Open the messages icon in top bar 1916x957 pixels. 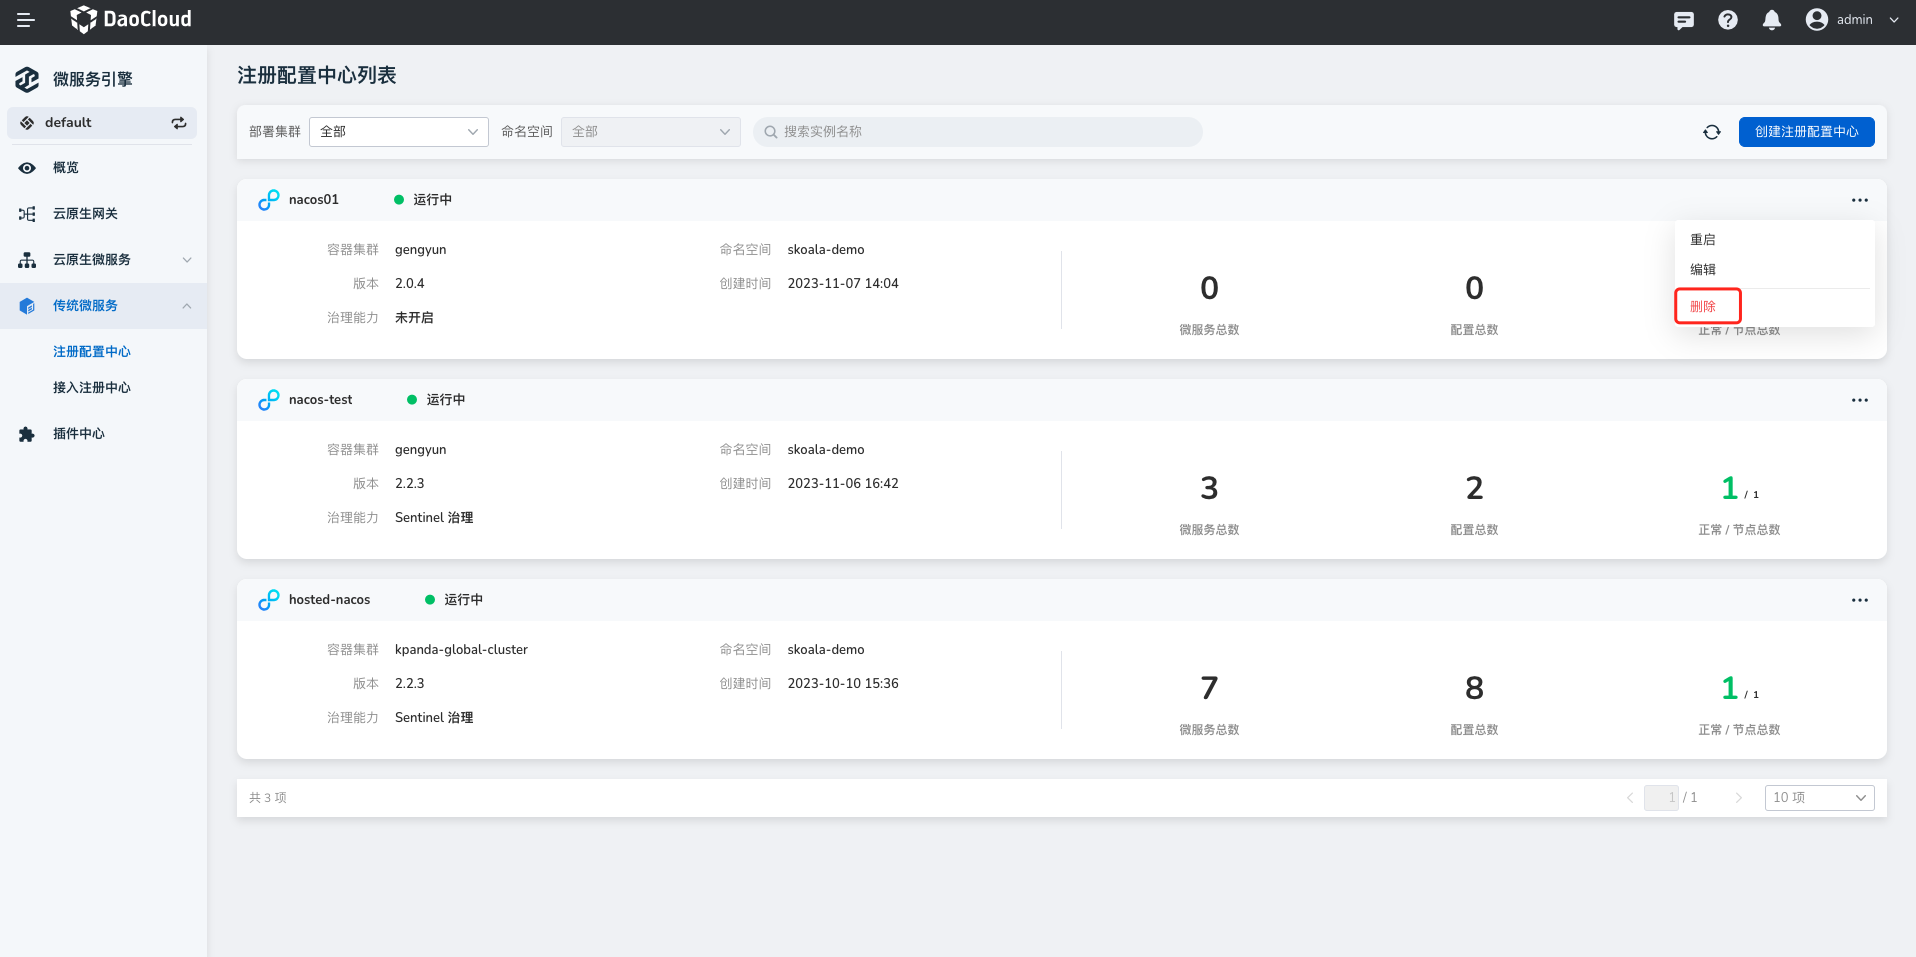(x=1684, y=20)
